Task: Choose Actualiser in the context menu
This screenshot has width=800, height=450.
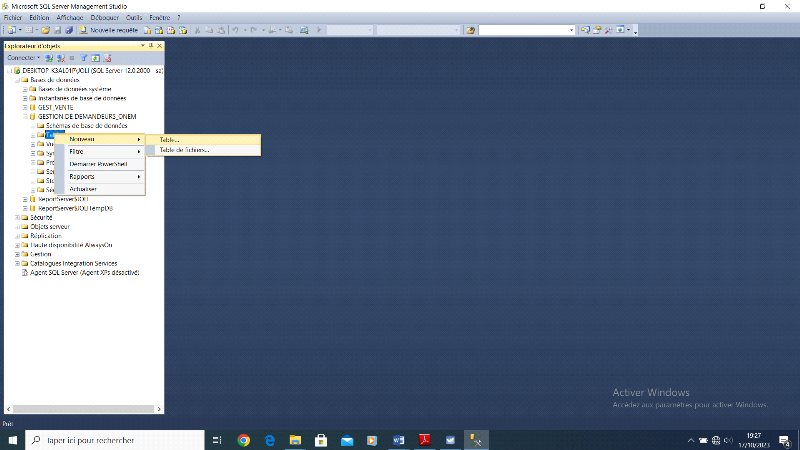Action: point(99,189)
